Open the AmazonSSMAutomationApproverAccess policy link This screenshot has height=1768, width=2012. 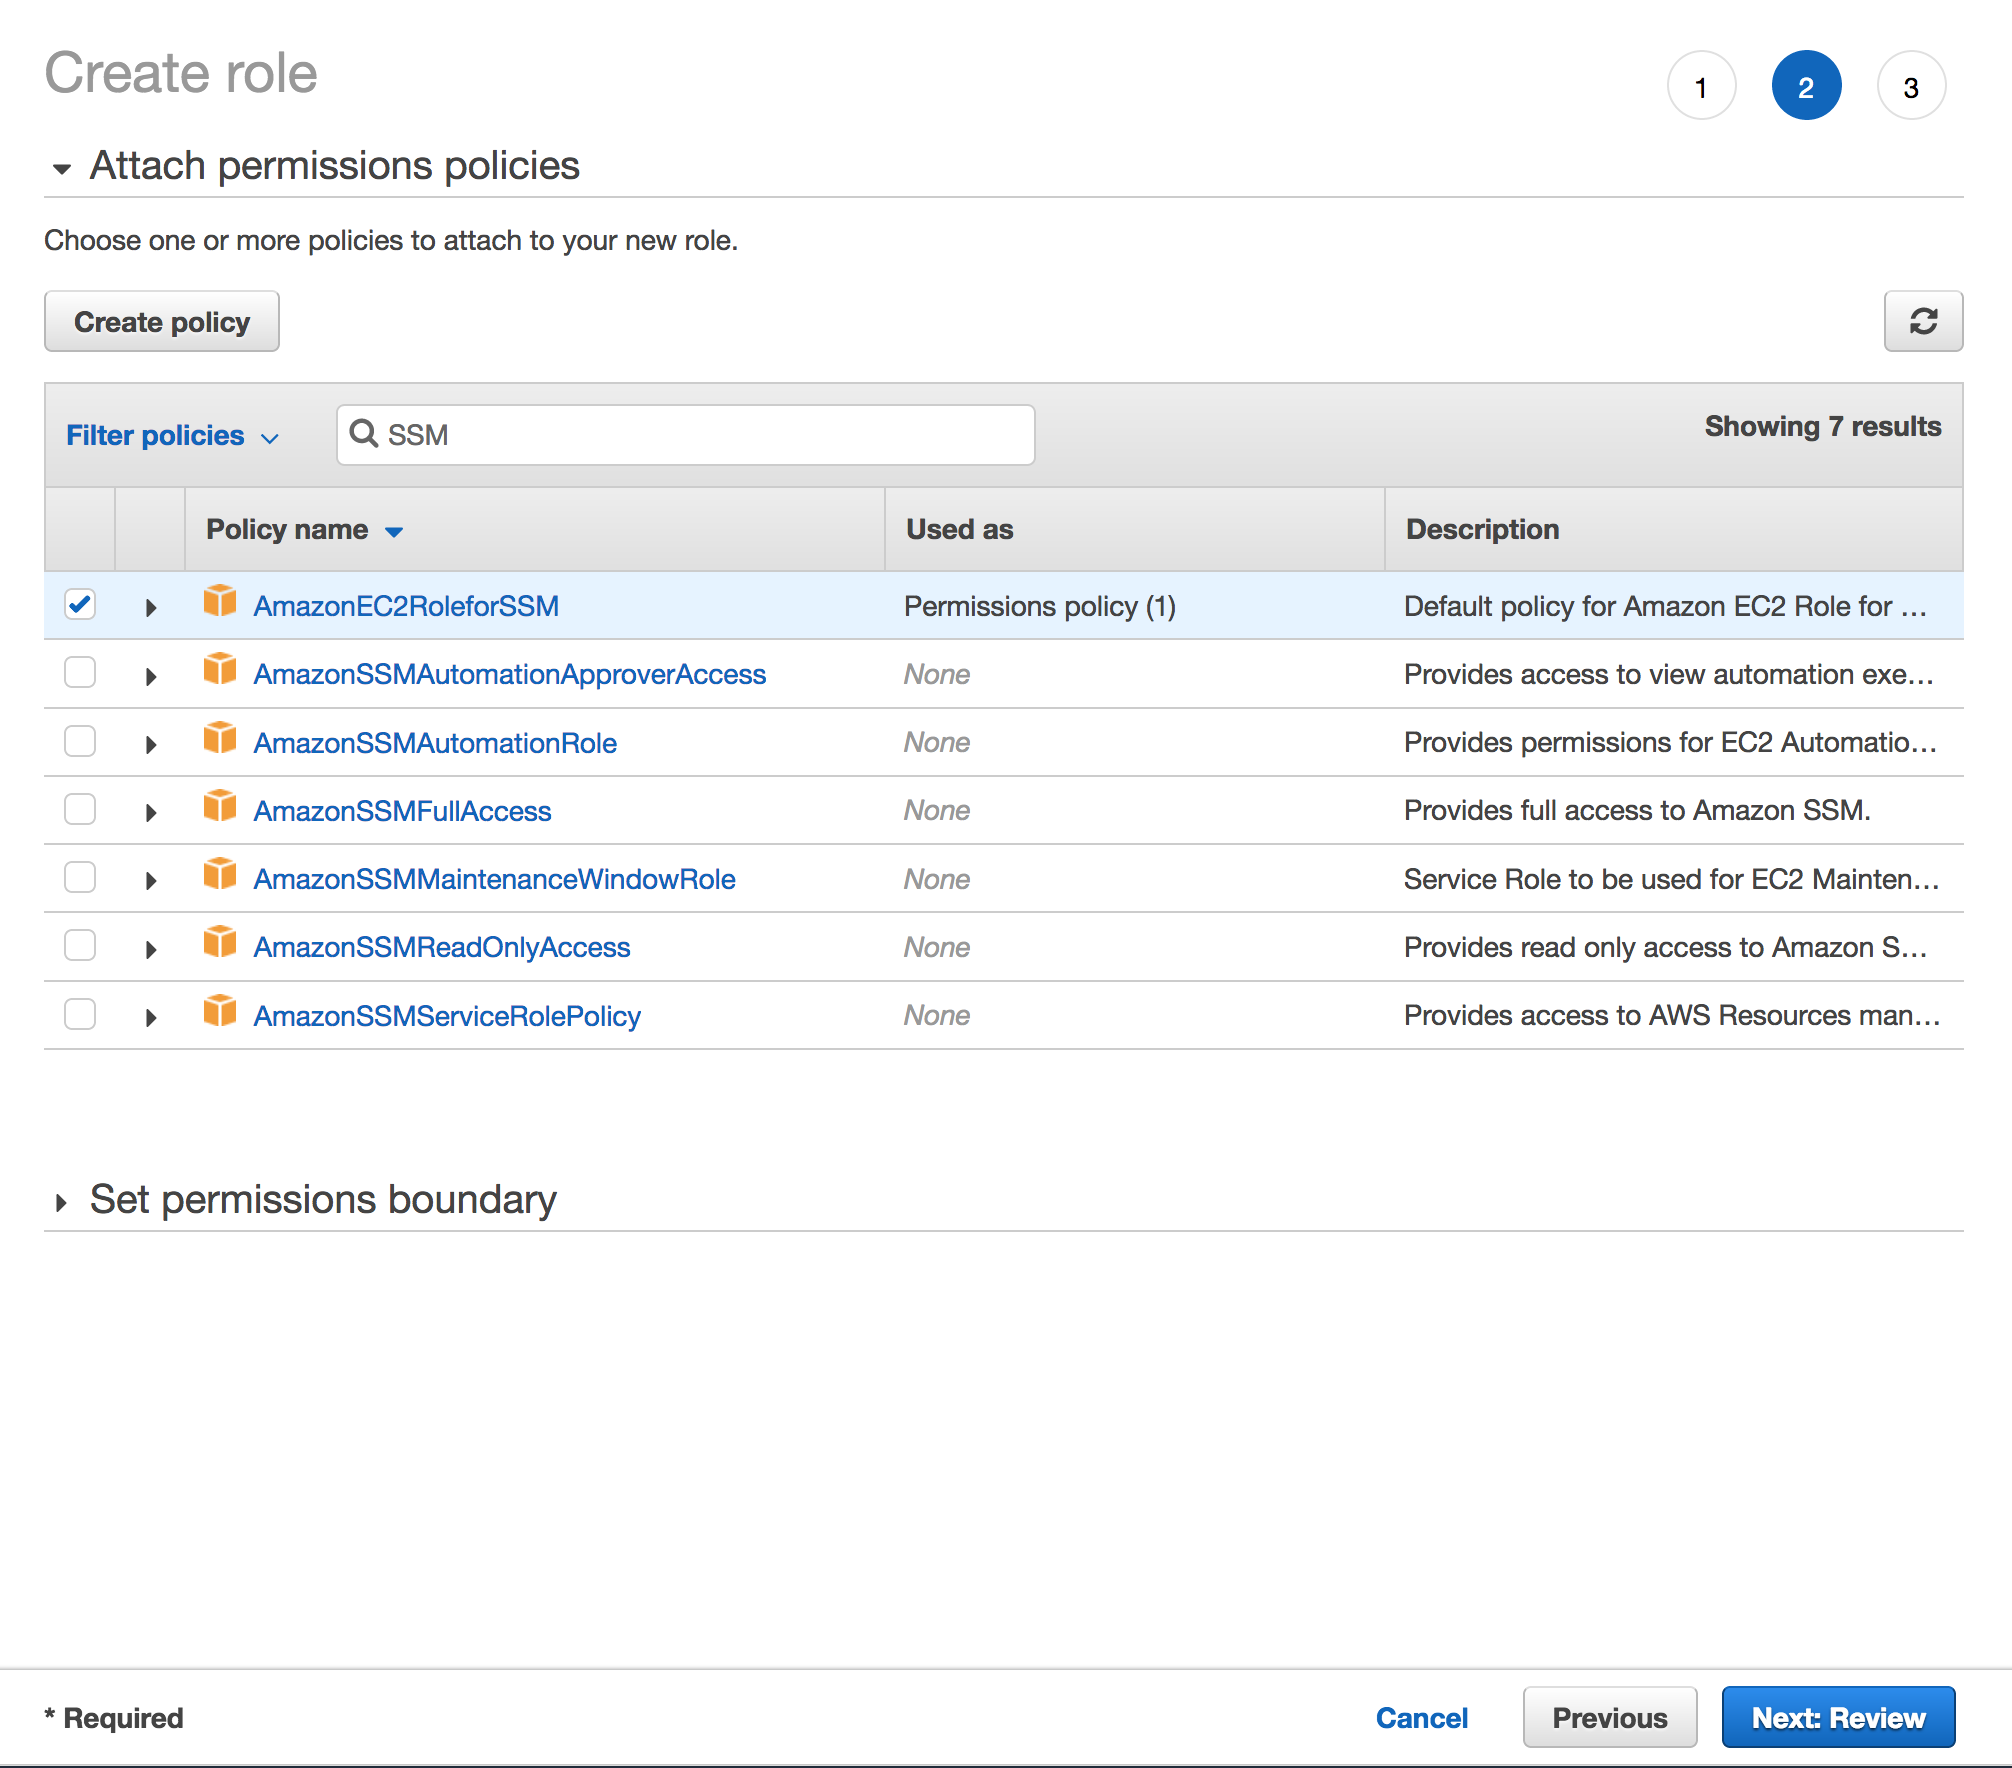[510, 674]
